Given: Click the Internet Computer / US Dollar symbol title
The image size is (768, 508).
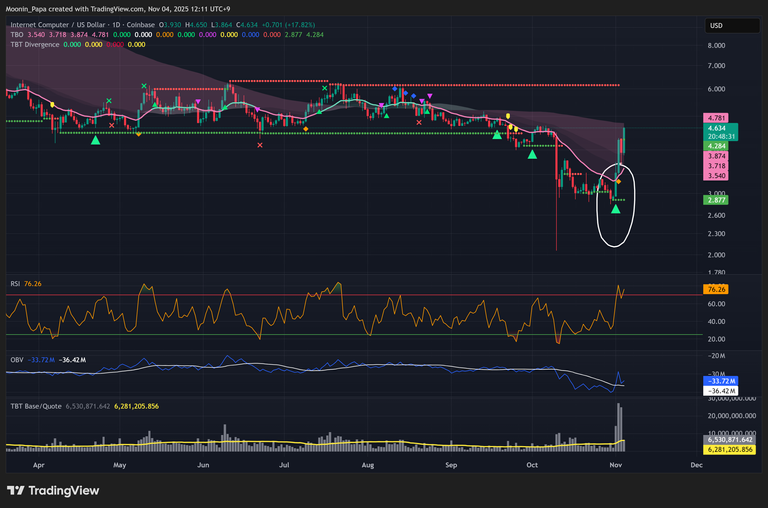Looking at the screenshot, I should [x=58, y=25].
